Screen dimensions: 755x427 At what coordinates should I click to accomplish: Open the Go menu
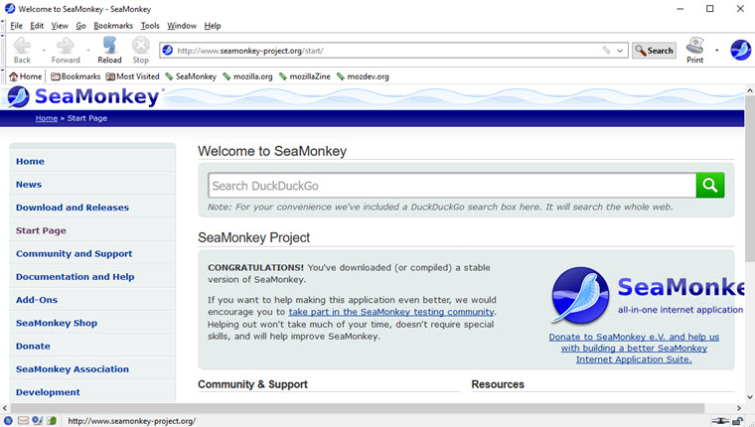coord(81,26)
